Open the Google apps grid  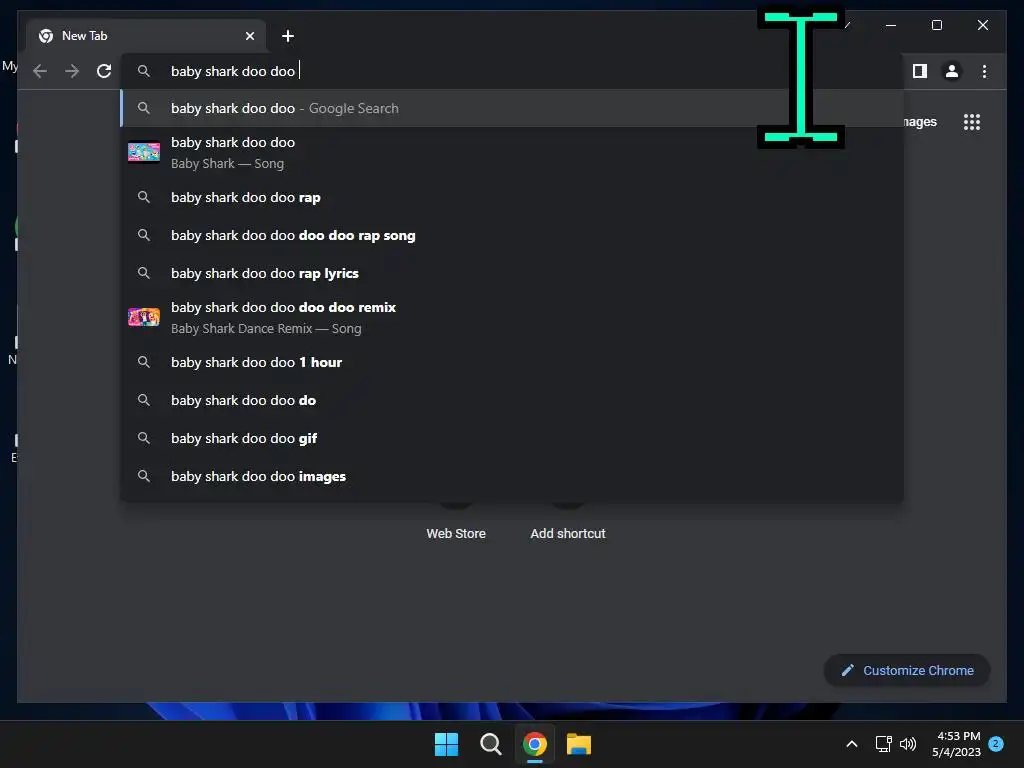(x=972, y=122)
